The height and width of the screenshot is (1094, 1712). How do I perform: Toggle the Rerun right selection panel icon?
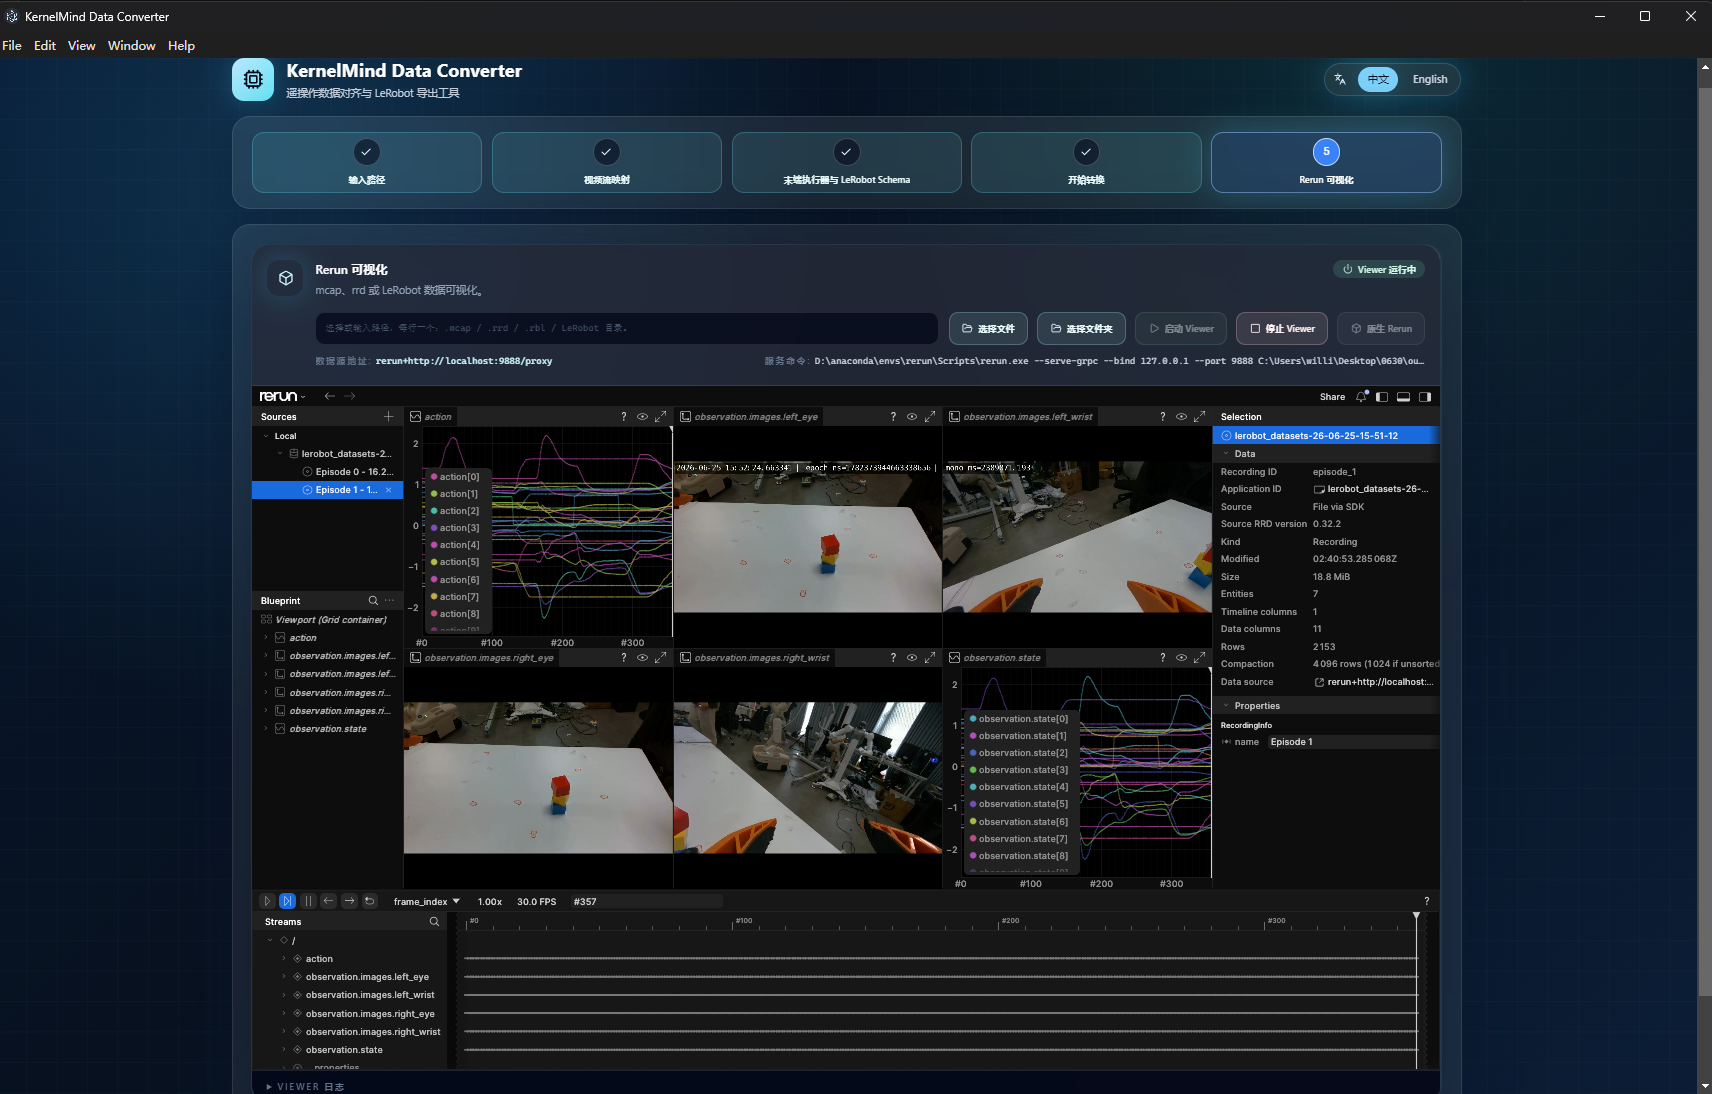(x=1425, y=397)
